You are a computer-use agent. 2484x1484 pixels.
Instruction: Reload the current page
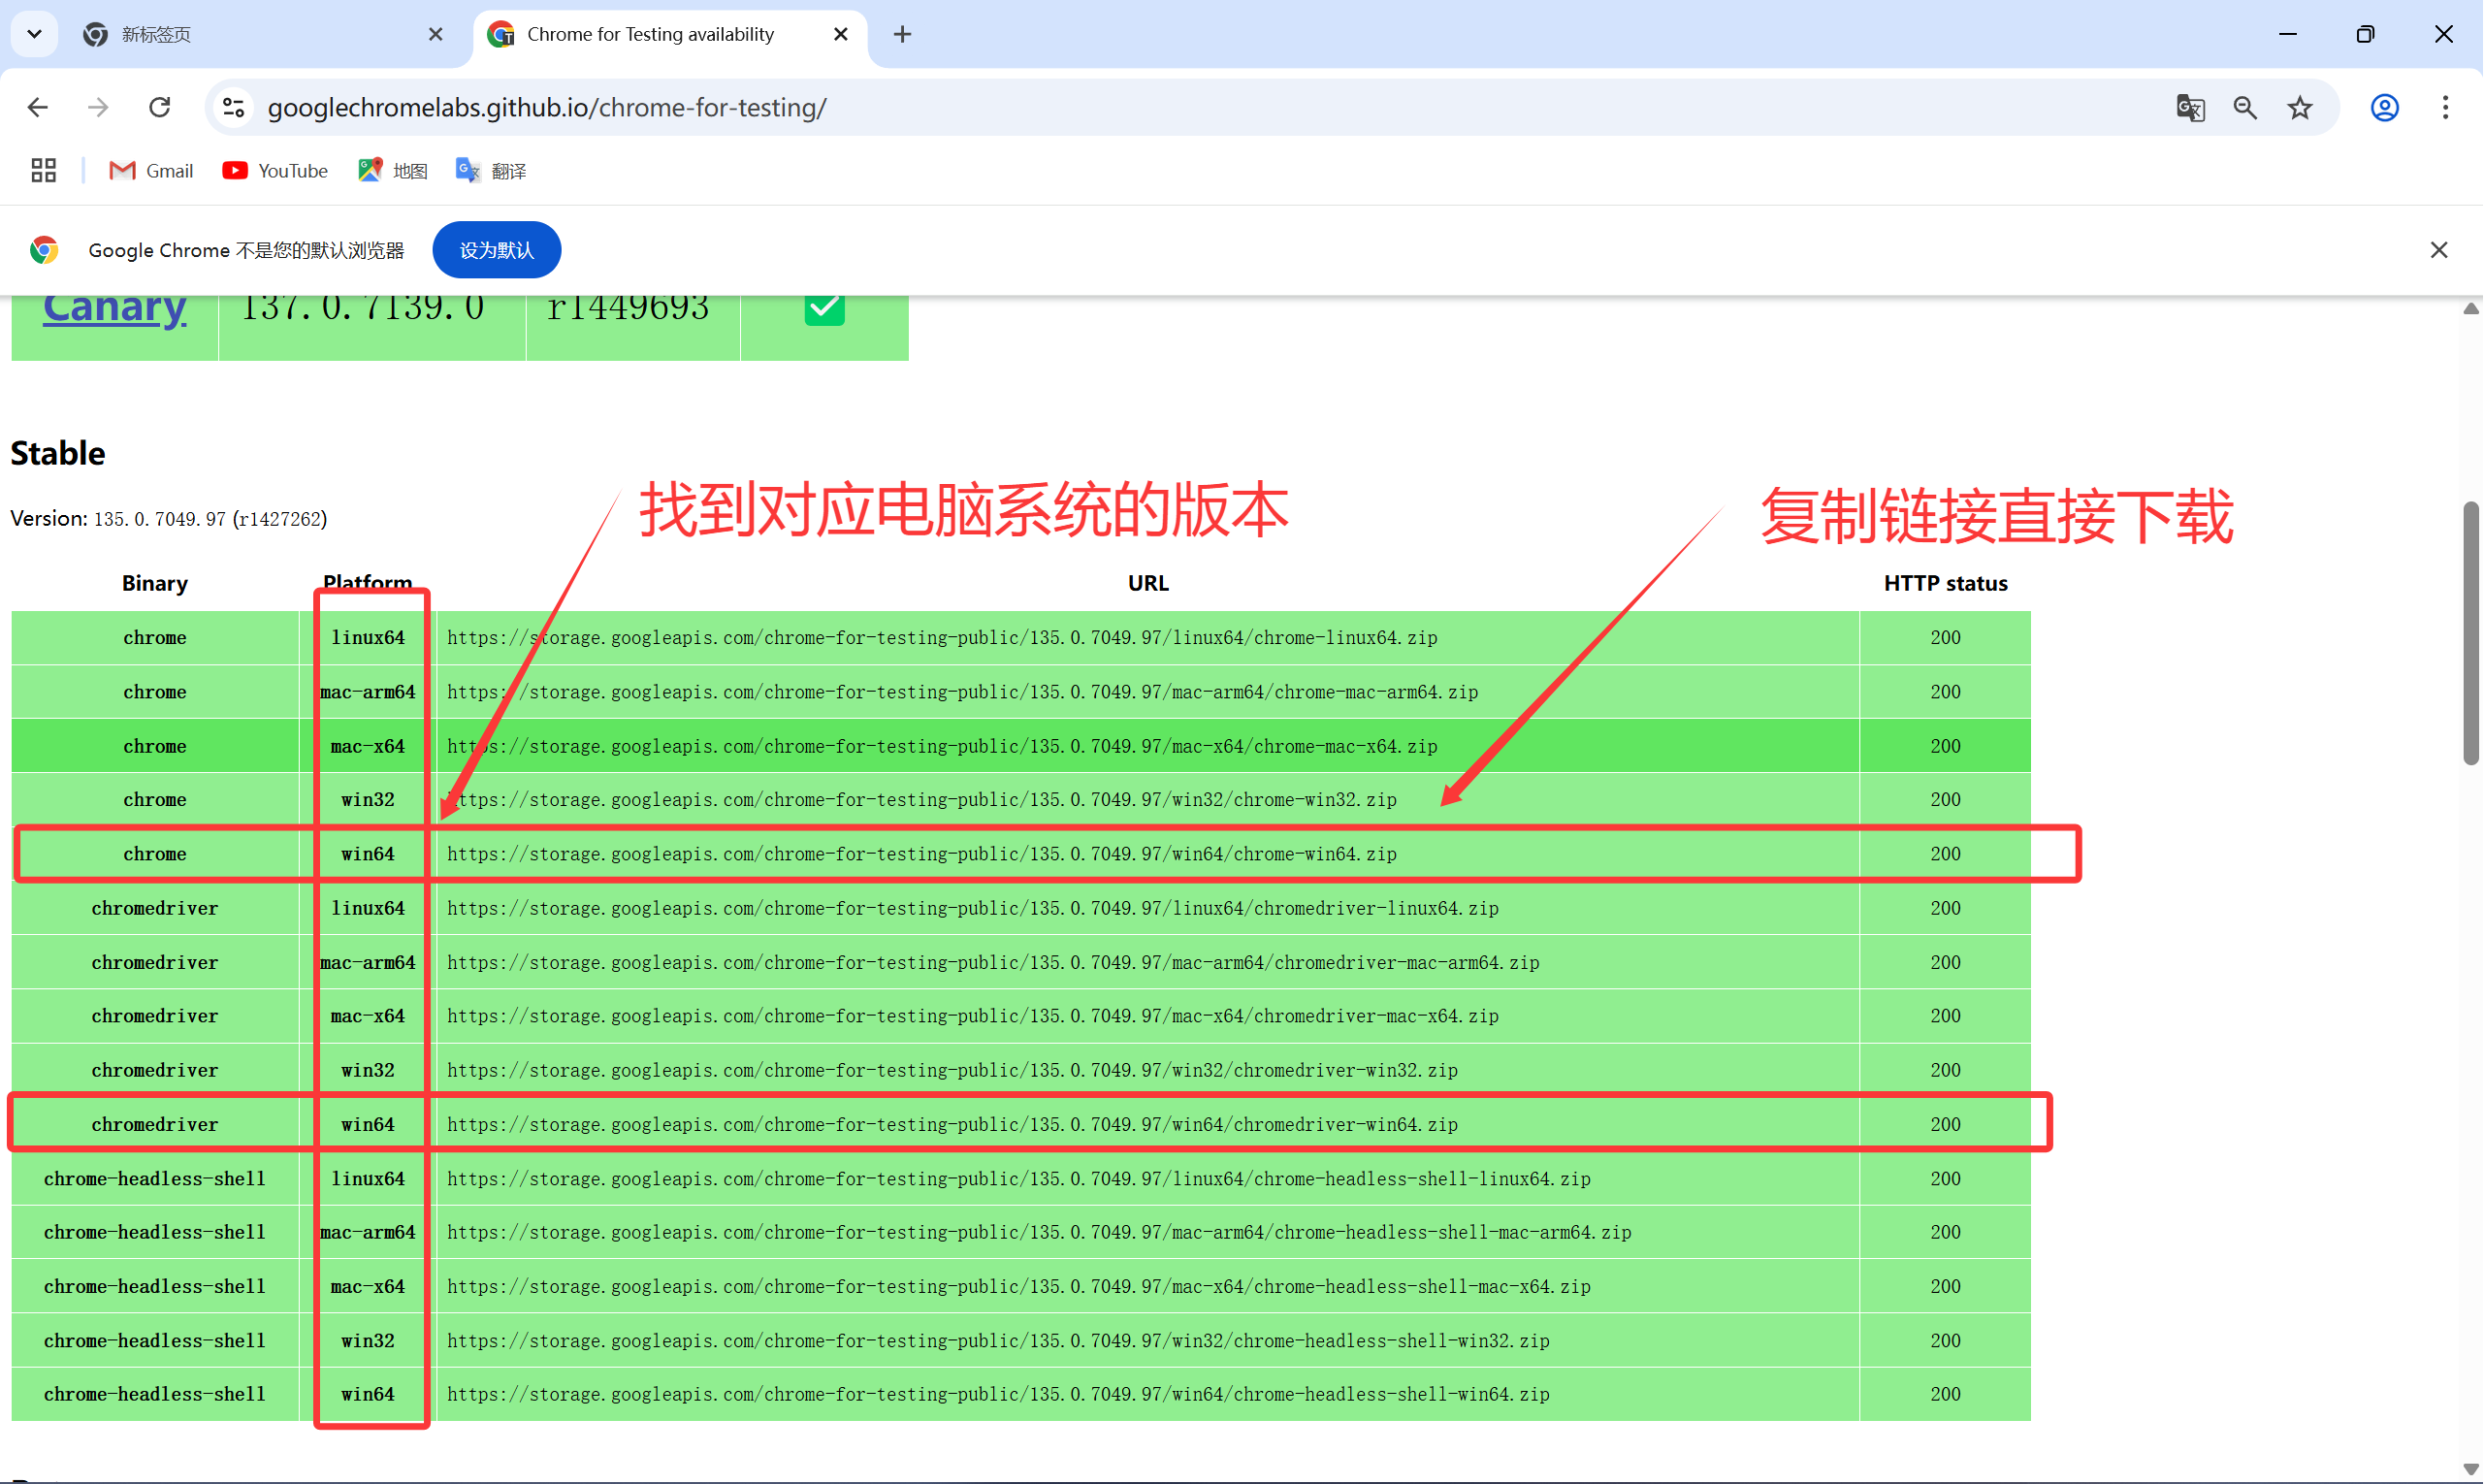pyautogui.click(x=160, y=108)
